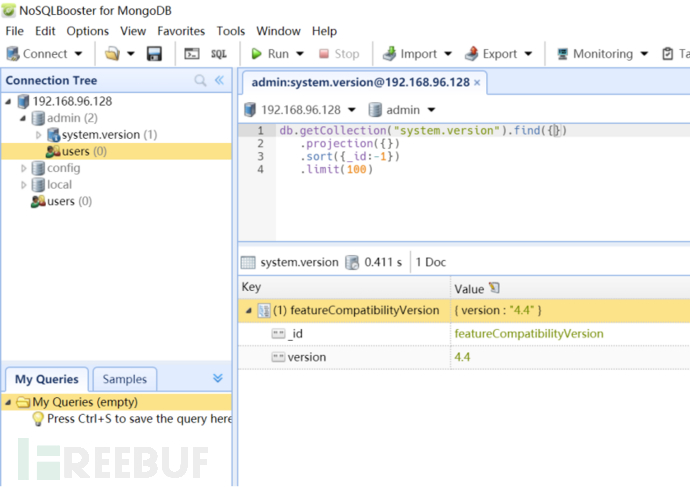Close the admin:system.version tab
Viewport: 690px width, 487px height.
tap(477, 82)
